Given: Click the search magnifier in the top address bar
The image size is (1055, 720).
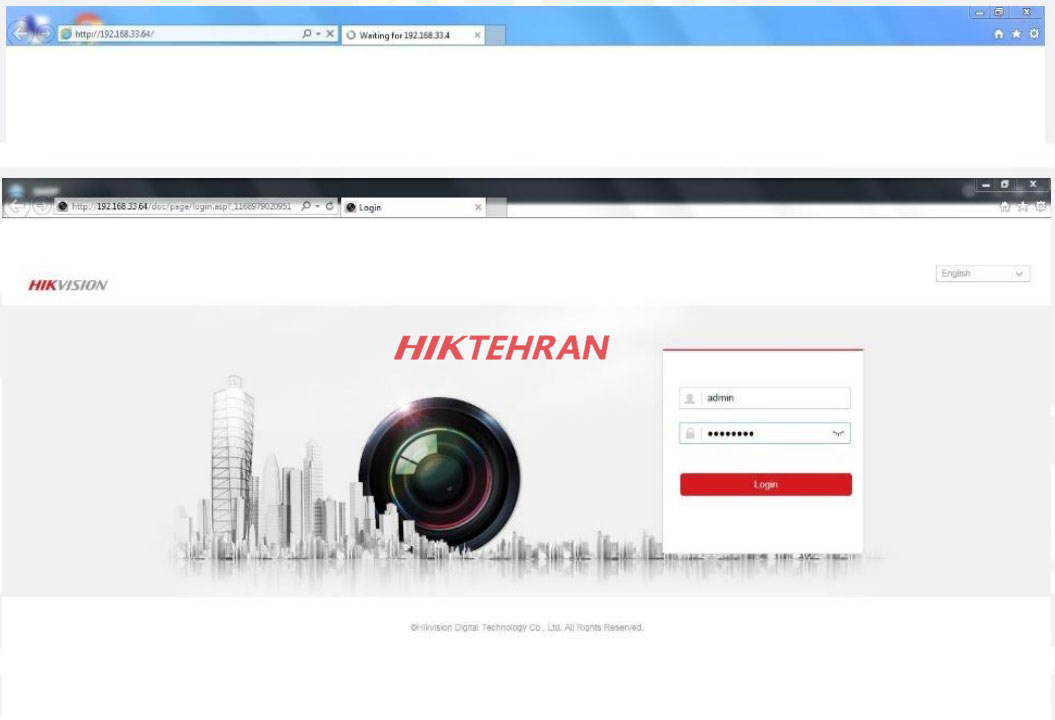Looking at the screenshot, I should (x=307, y=33).
